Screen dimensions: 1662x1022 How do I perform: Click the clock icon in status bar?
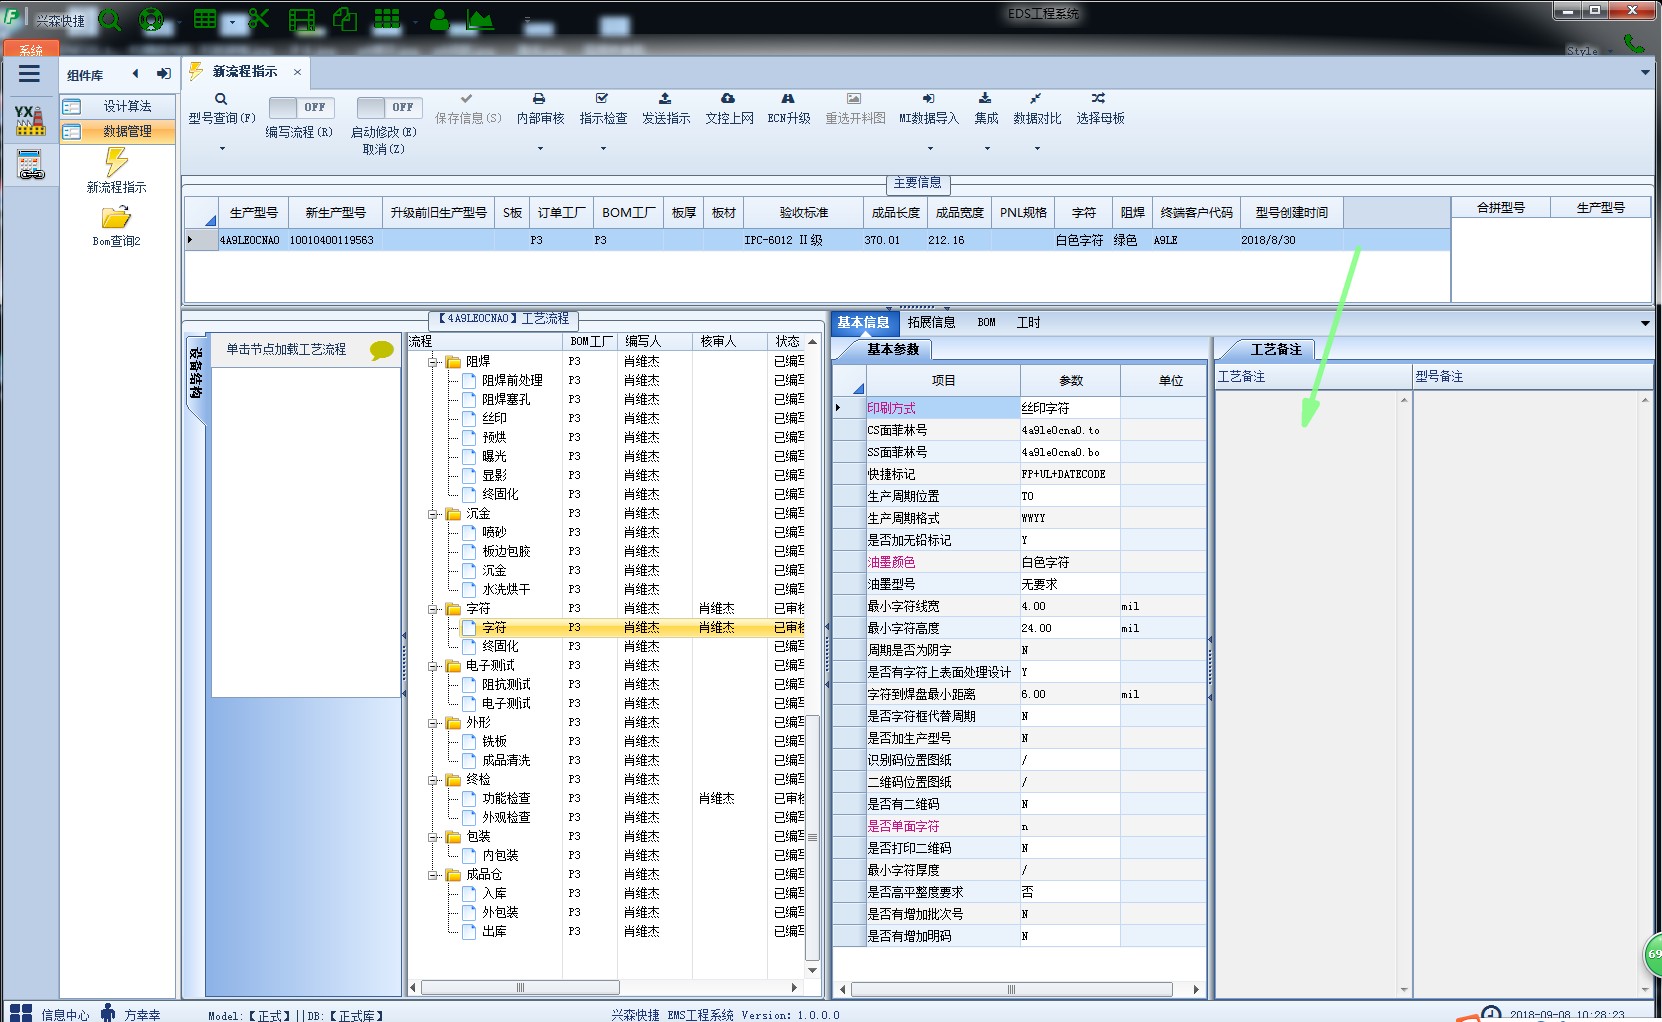1491,1013
